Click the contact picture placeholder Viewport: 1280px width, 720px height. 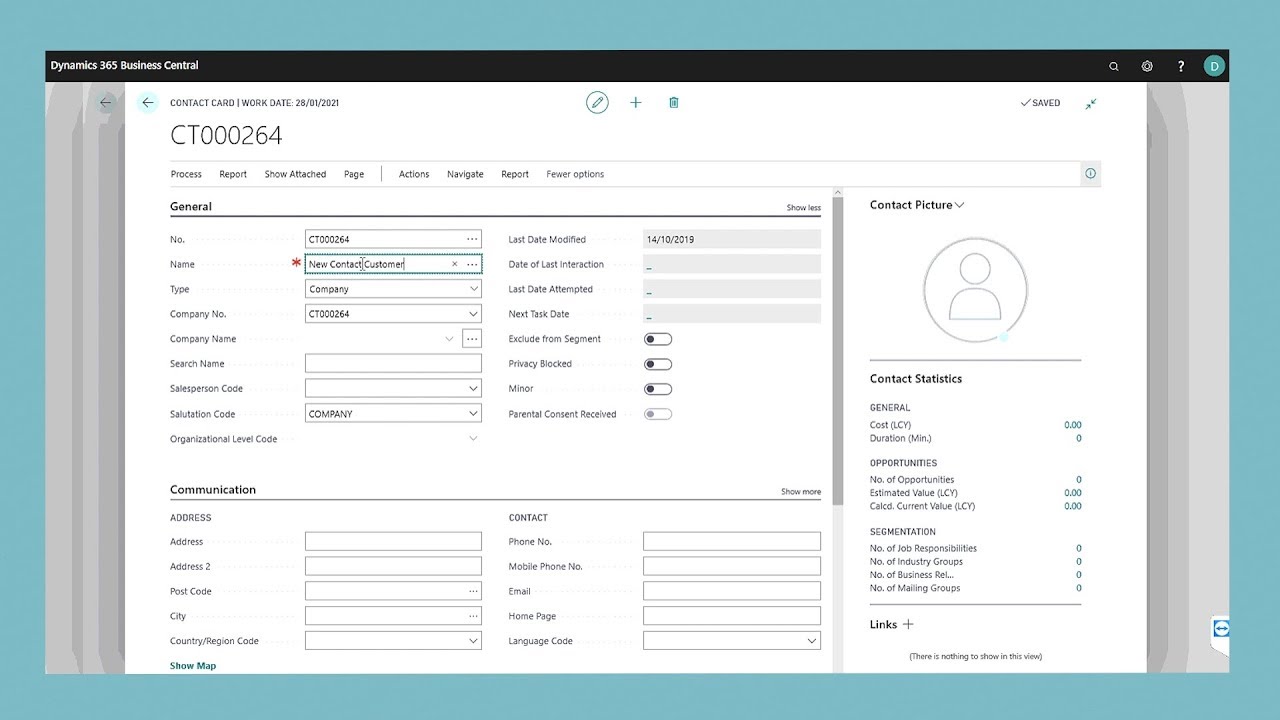pos(975,291)
